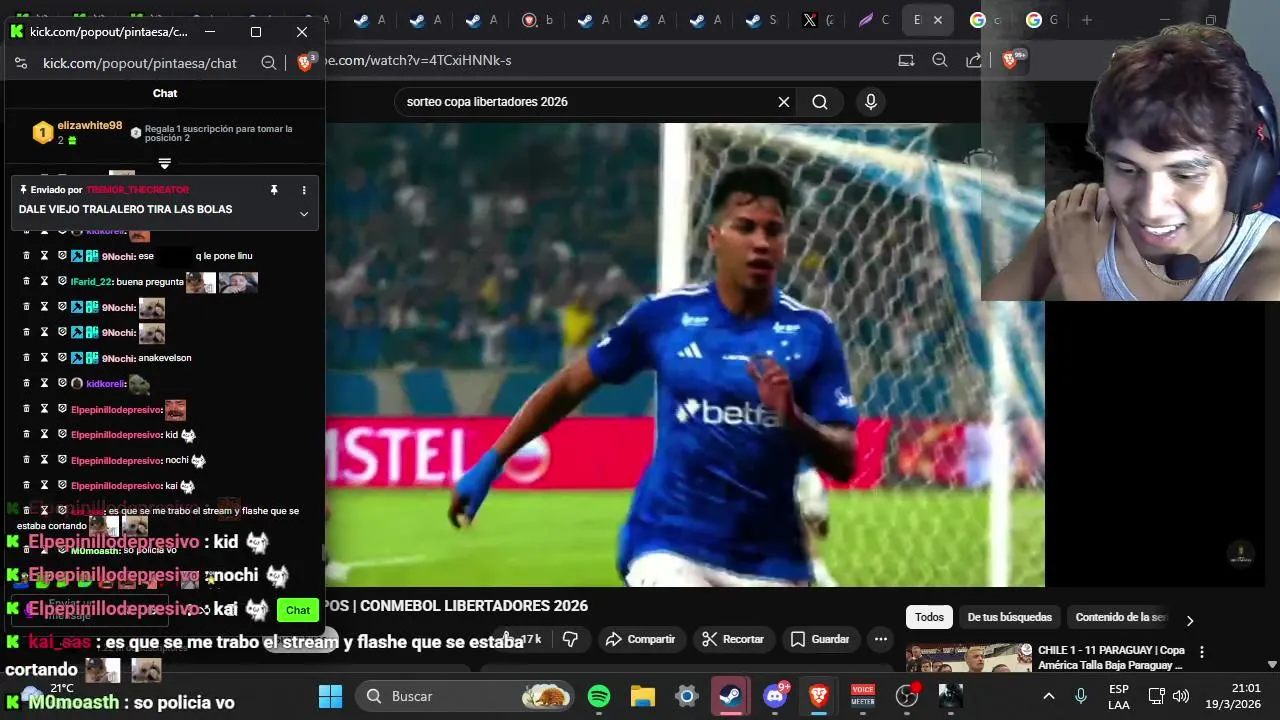Switch to the browser tab labeled 'b'
Image resolution: width=1280 pixels, height=720 pixels.
click(536, 20)
